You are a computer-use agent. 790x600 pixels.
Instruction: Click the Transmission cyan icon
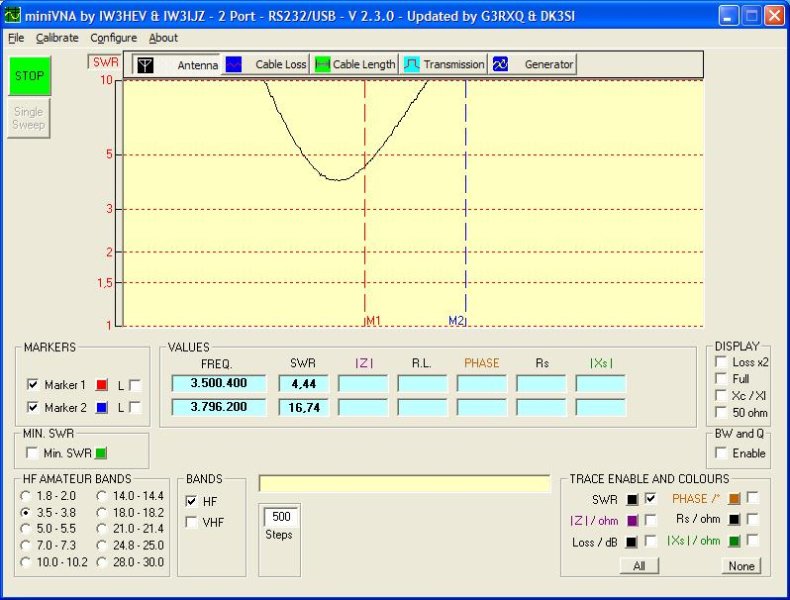click(x=412, y=64)
